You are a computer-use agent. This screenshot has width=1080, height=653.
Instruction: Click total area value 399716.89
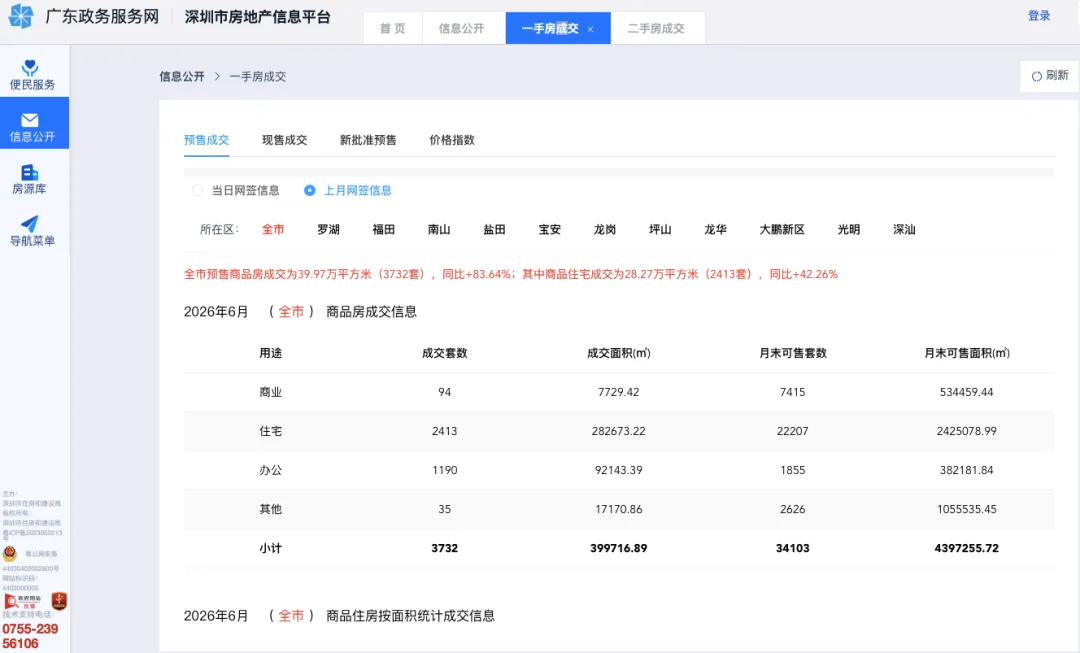619,548
